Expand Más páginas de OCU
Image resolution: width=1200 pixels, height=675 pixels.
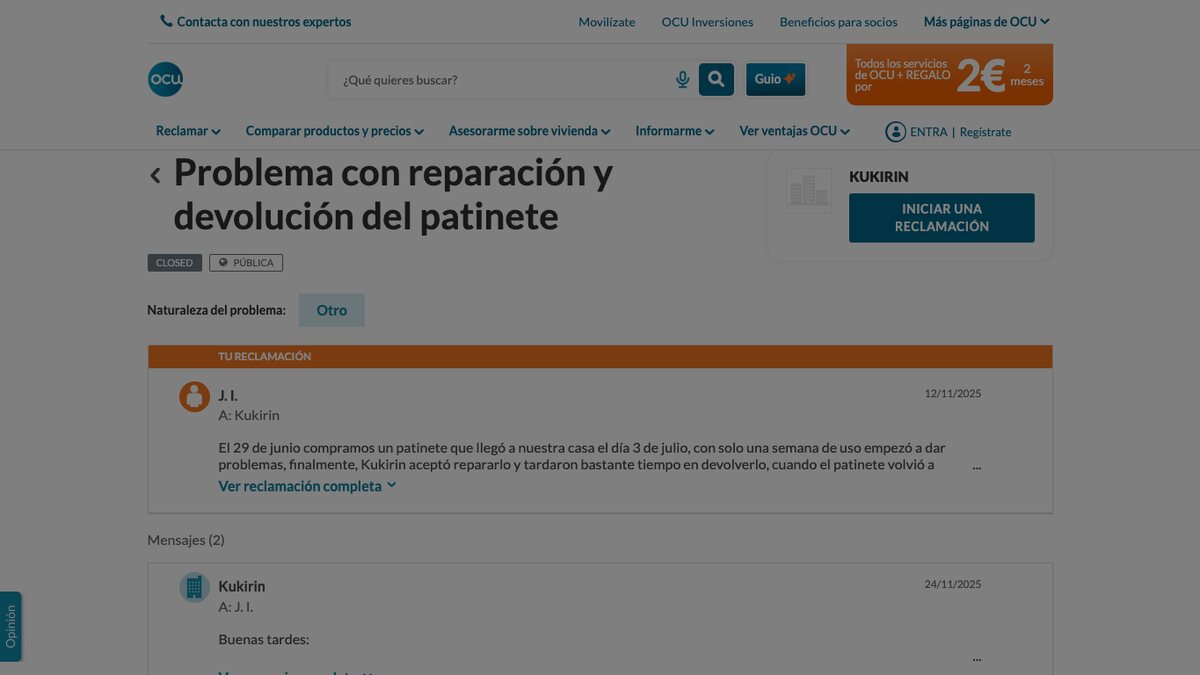pyautogui.click(x=987, y=22)
